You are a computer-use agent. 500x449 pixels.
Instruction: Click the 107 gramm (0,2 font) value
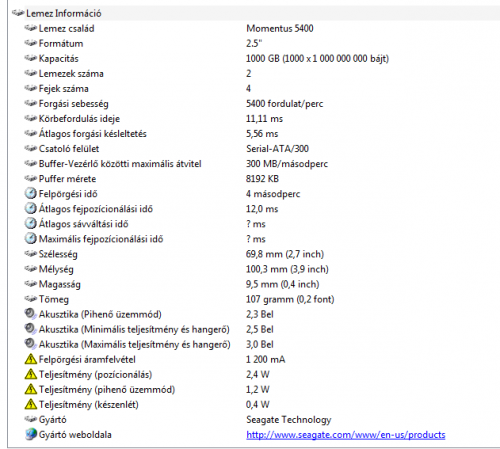point(290,299)
